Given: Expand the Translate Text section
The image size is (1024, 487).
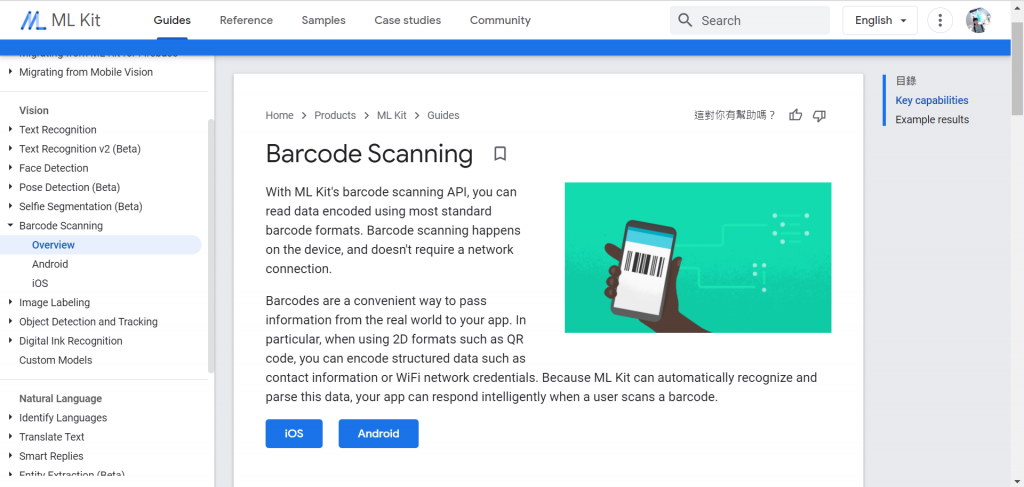Looking at the screenshot, I should (10, 437).
